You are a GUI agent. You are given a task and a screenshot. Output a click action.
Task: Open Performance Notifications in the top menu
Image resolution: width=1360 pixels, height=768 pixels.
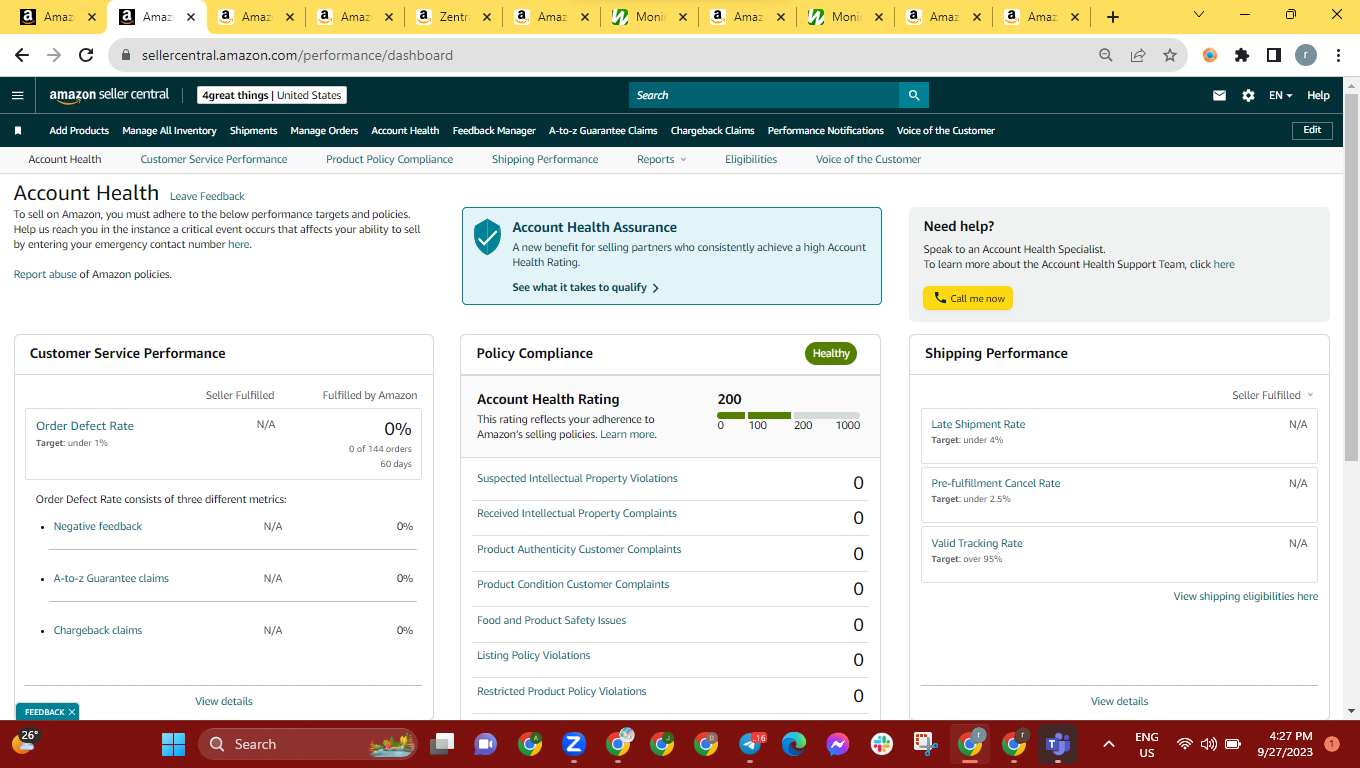click(x=826, y=131)
